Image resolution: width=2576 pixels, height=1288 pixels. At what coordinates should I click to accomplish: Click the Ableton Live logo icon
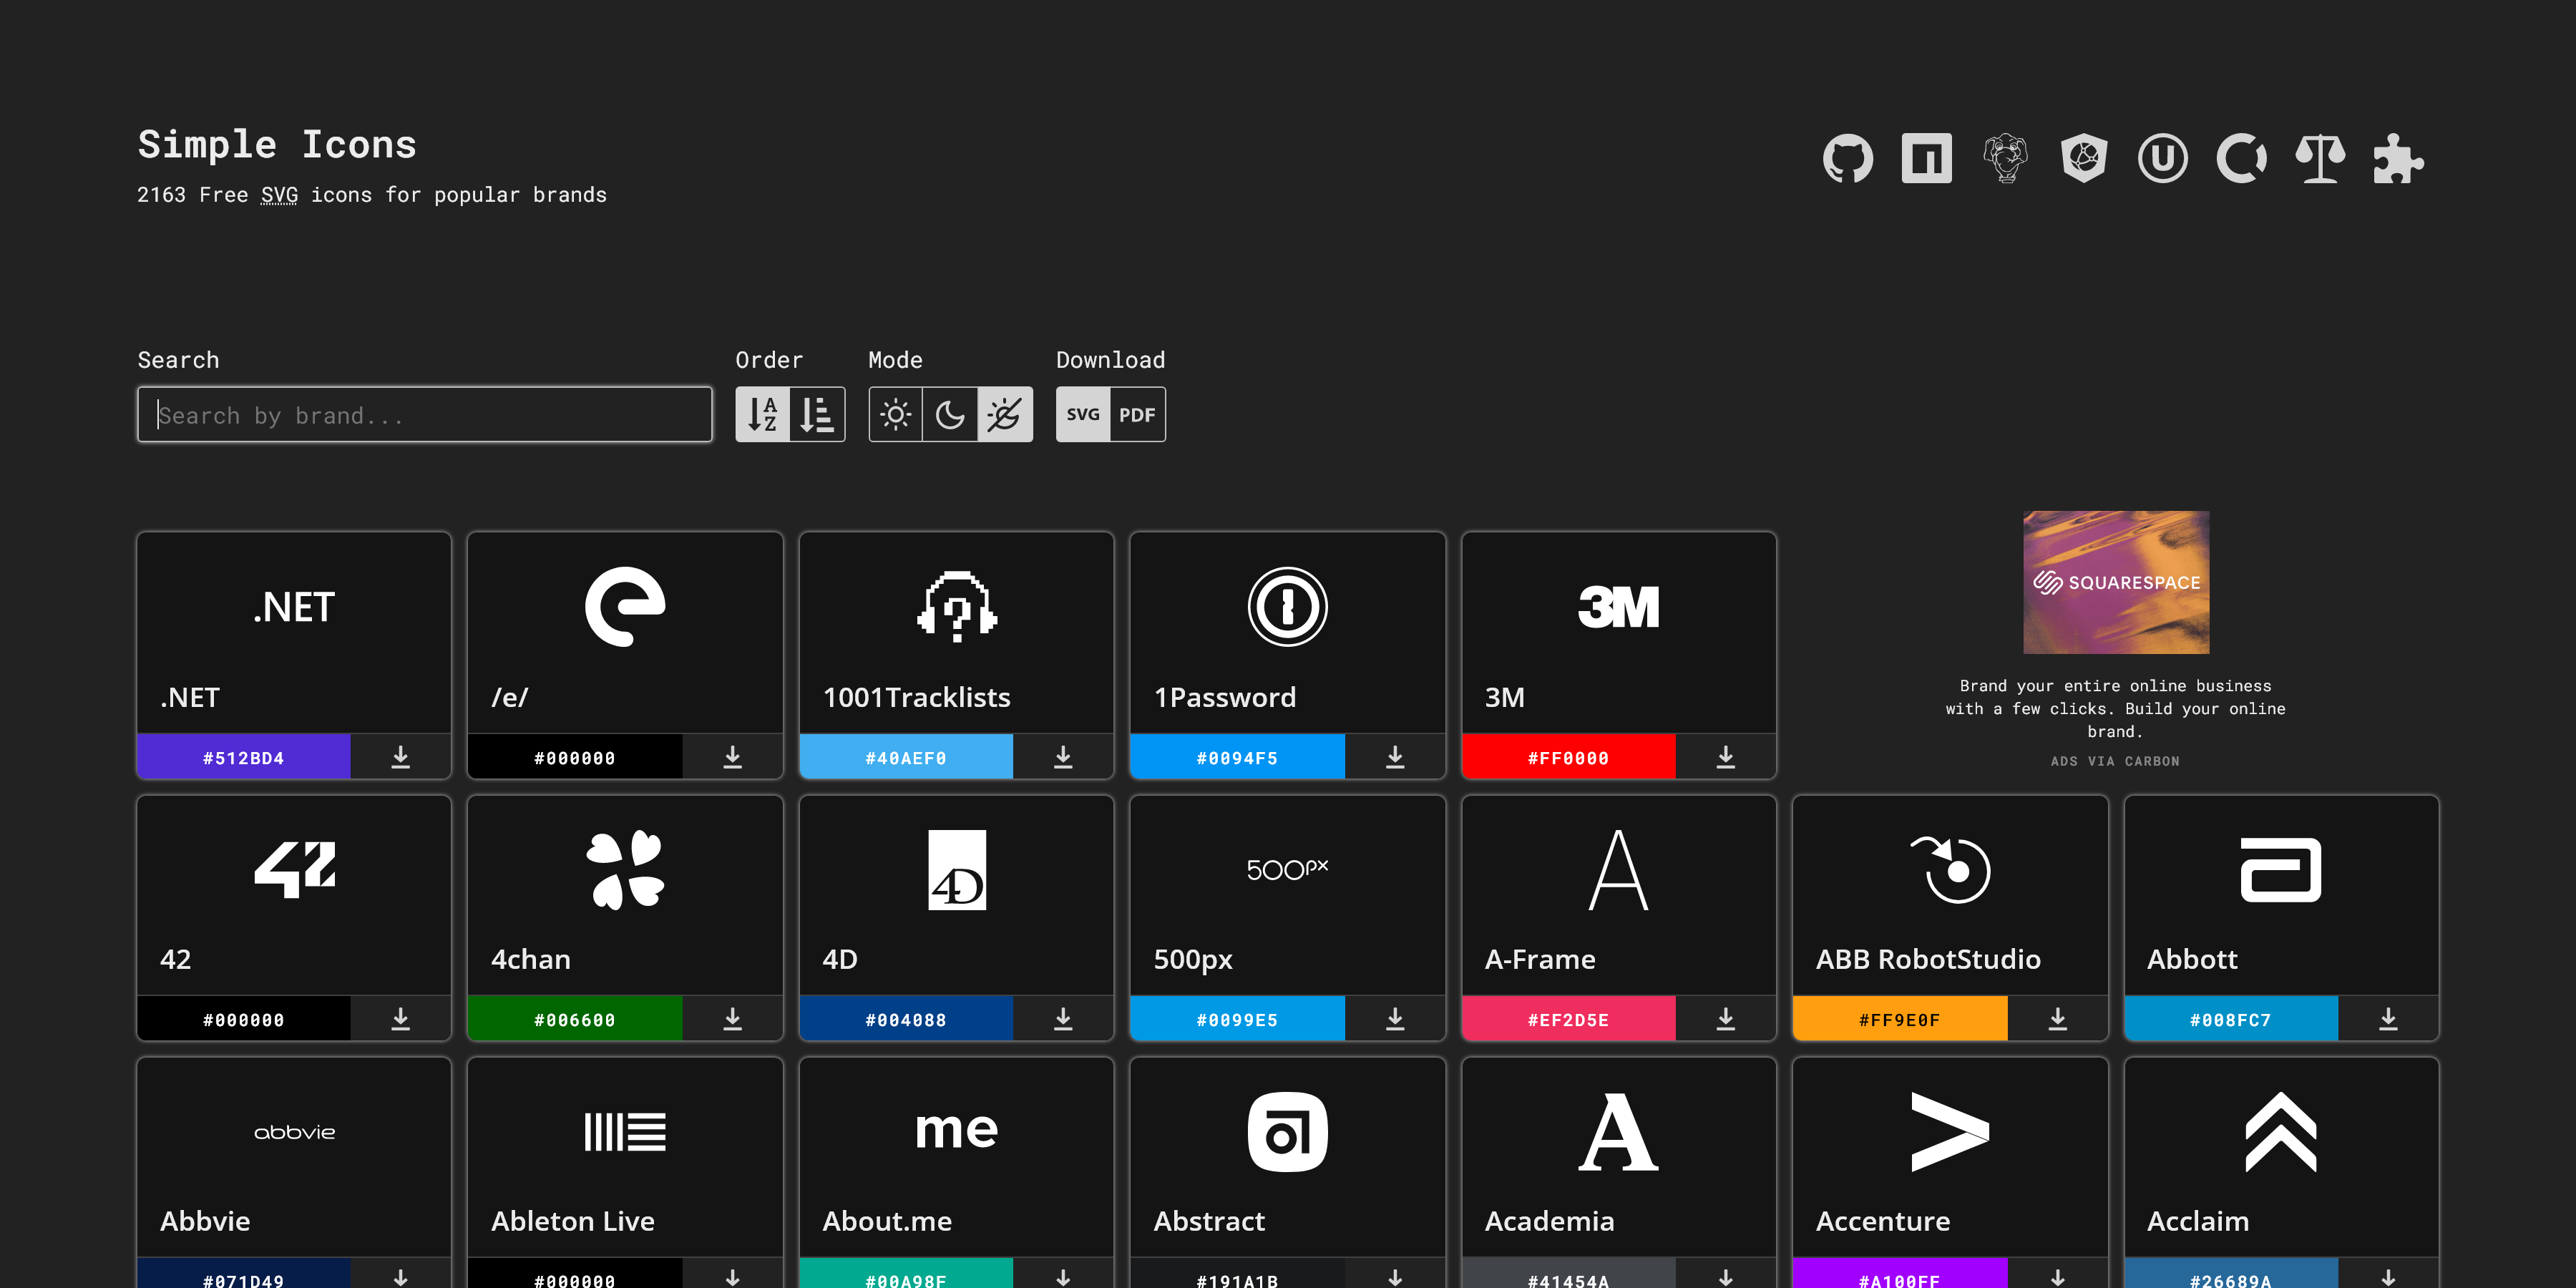[625, 1132]
